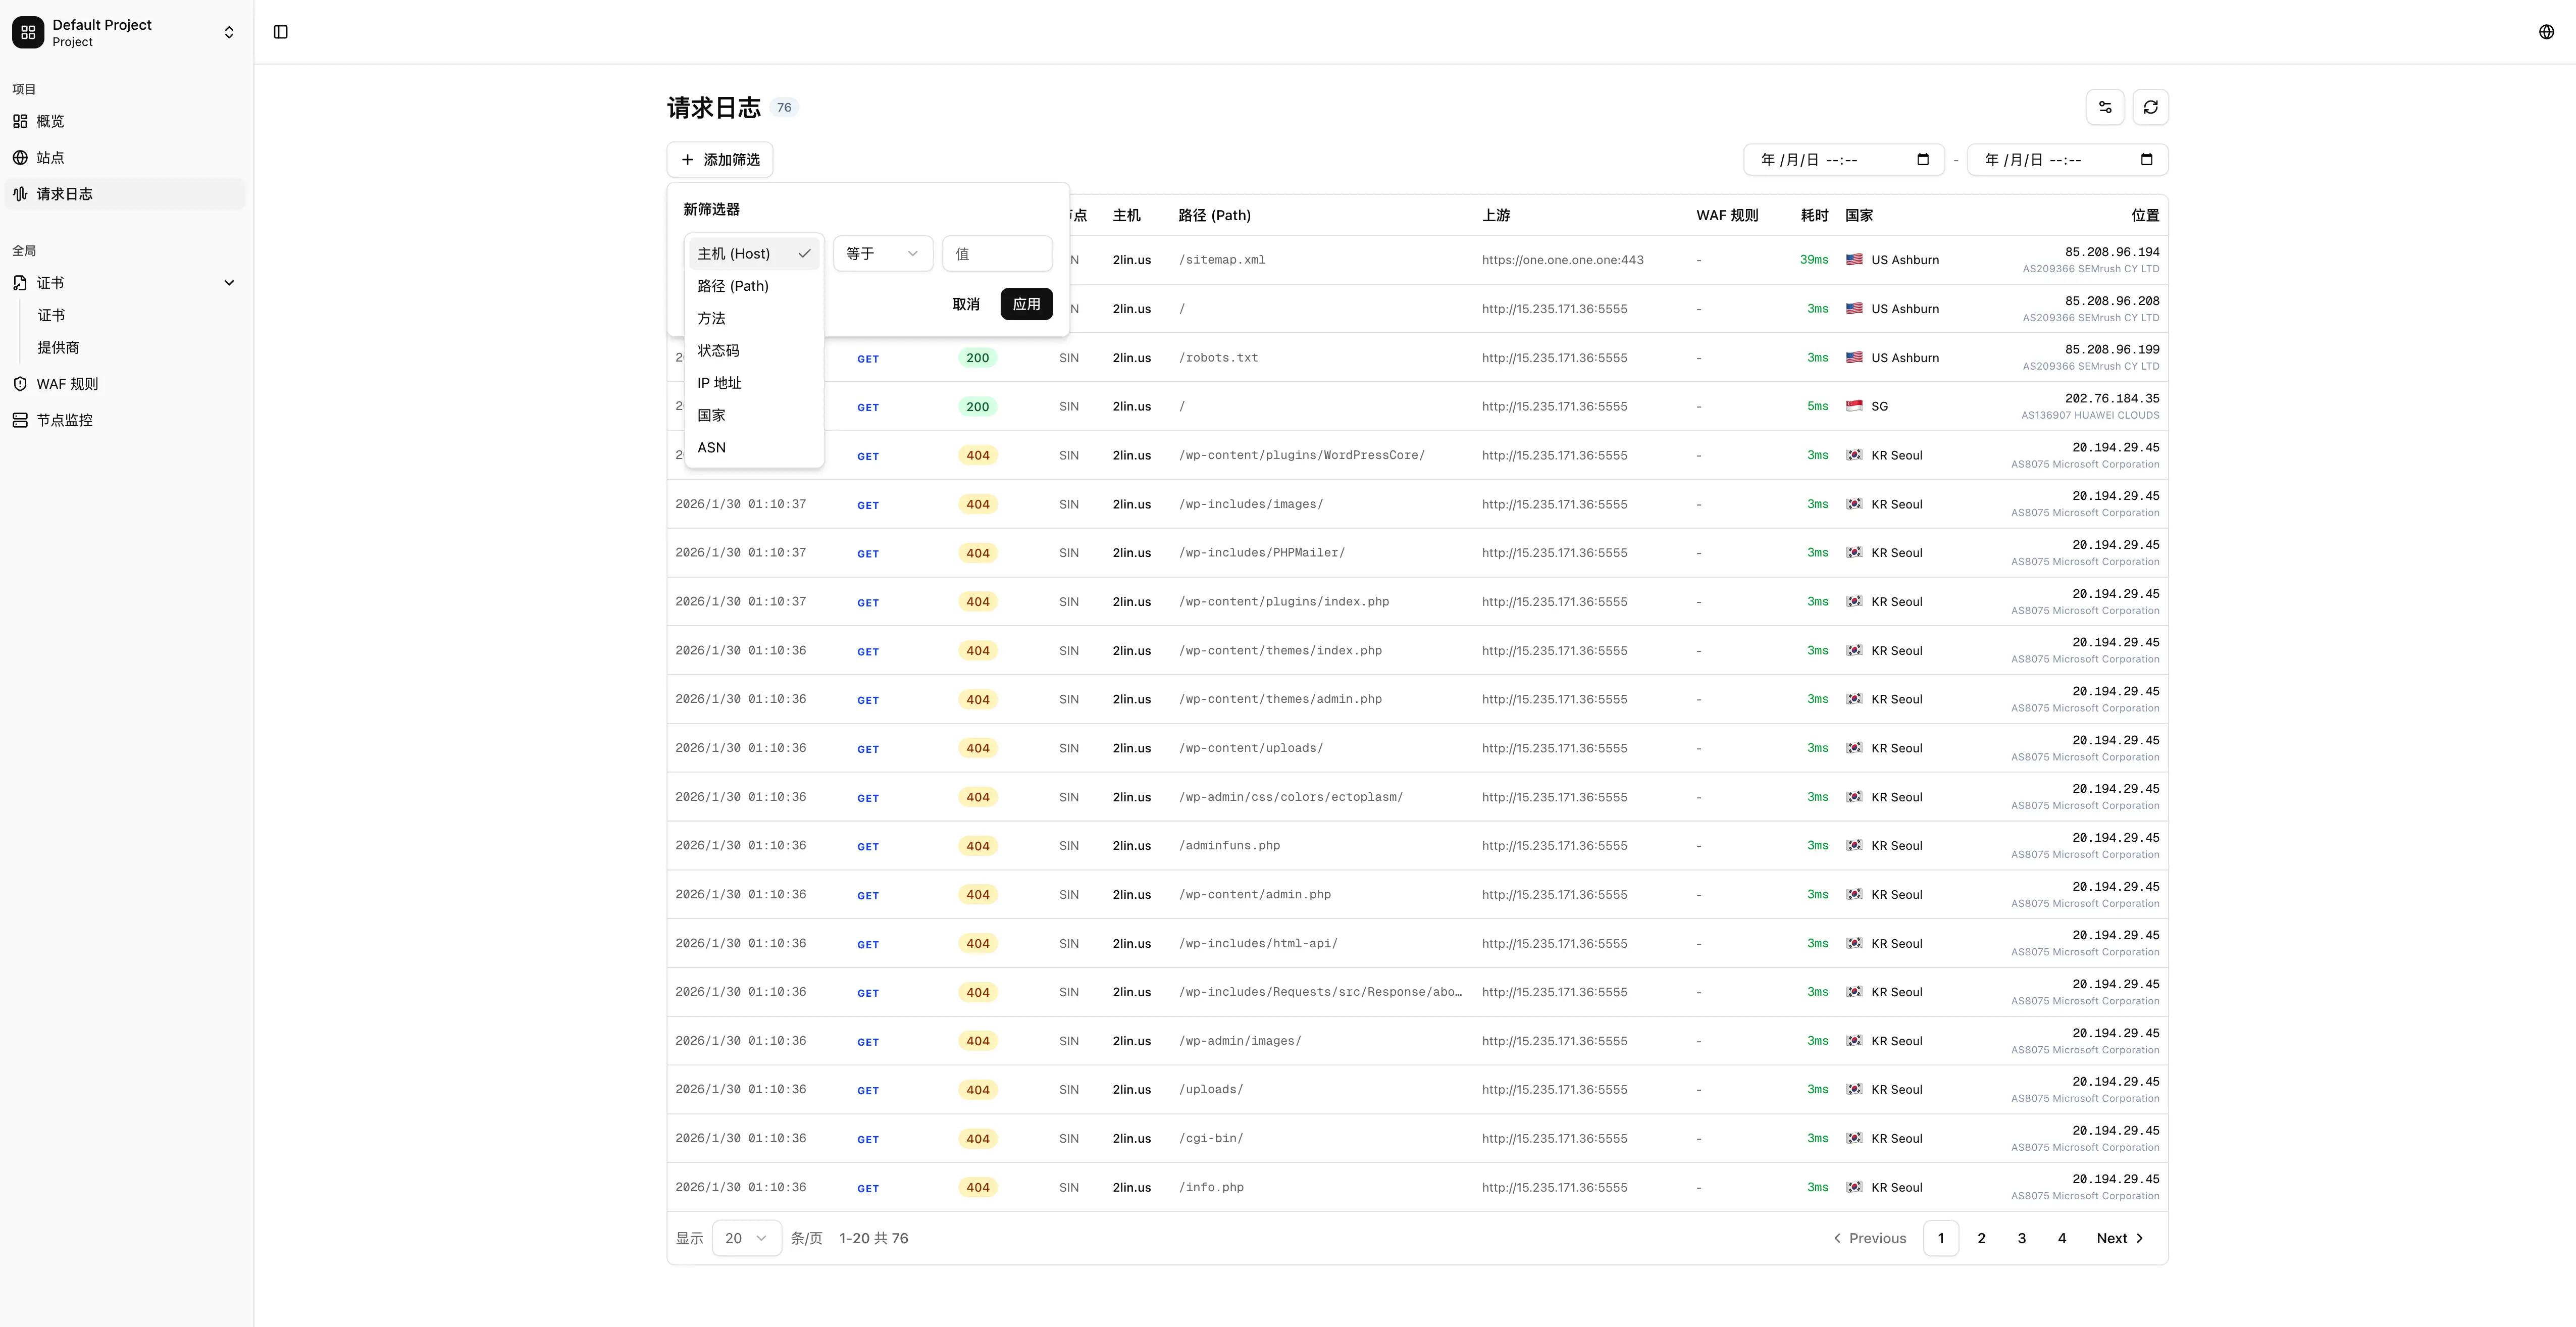Image resolution: width=2576 pixels, height=1327 pixels.
Task: Select ASN in the new filter menu
Action: pyautogui.click(x=711, y=447)
